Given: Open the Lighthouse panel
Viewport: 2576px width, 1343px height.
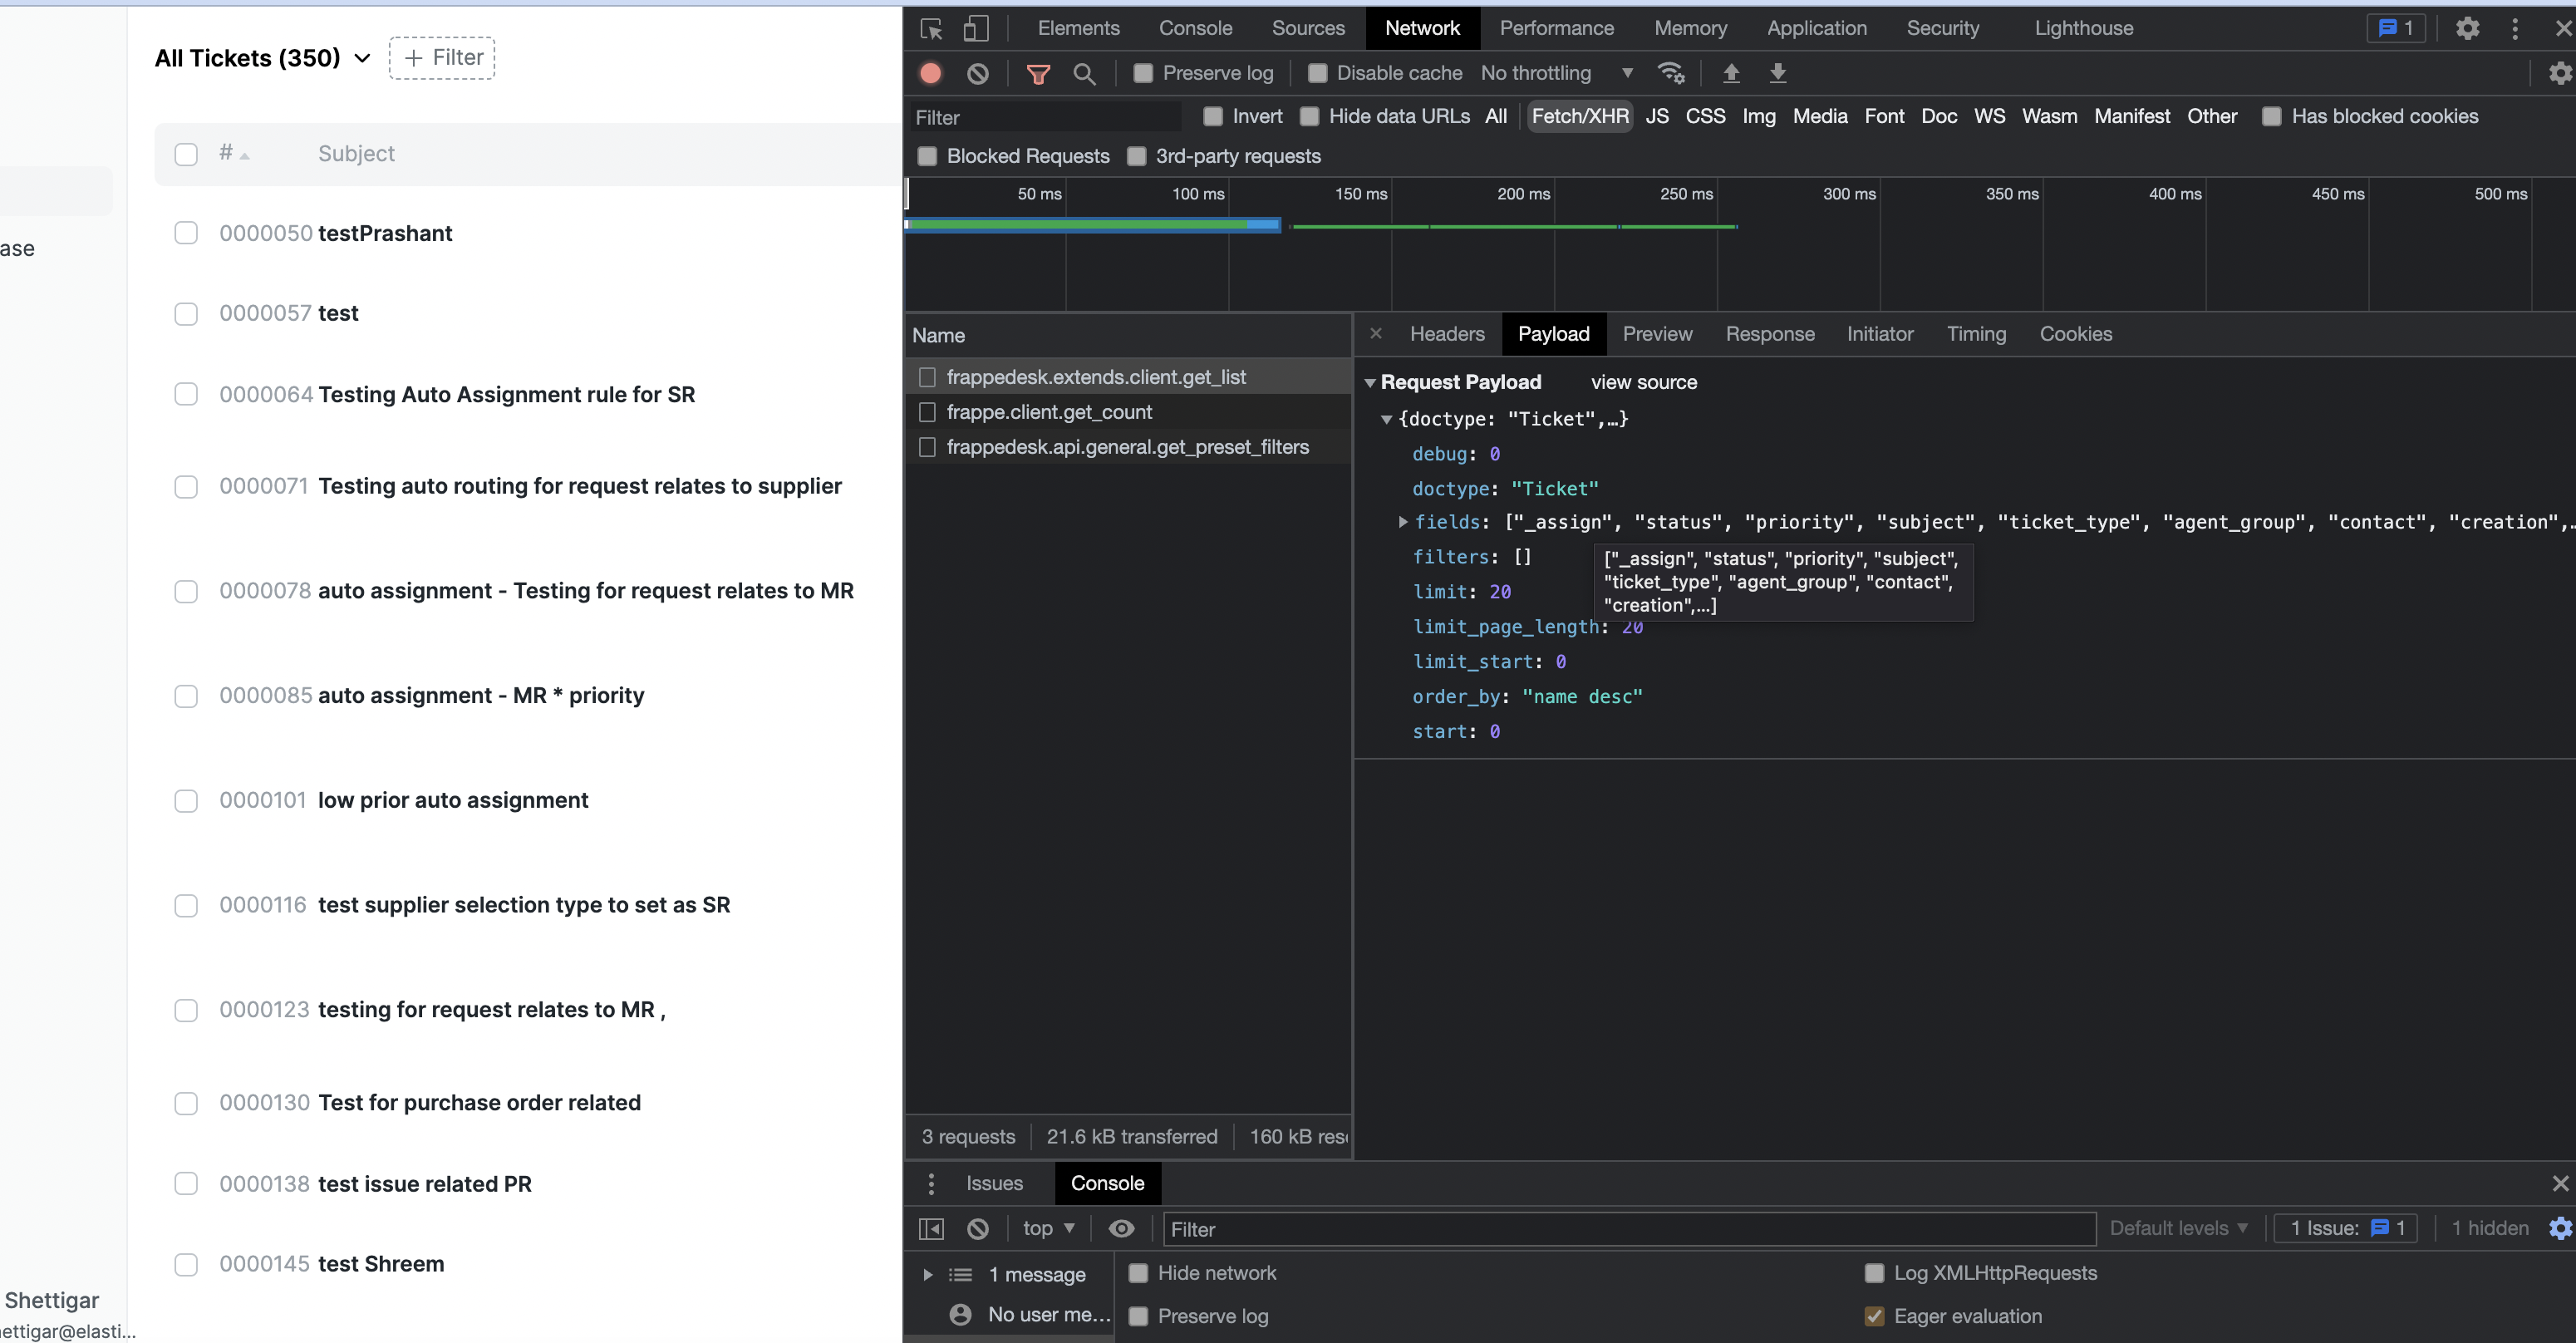Looking at the screenshot, I should pos(2083,28).
